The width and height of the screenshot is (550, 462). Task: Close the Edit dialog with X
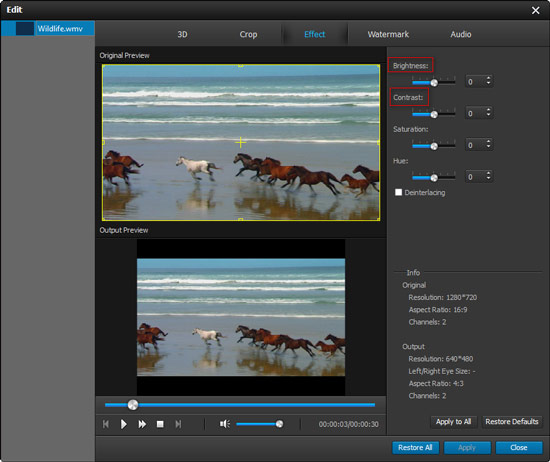click(x=535, y=10)
